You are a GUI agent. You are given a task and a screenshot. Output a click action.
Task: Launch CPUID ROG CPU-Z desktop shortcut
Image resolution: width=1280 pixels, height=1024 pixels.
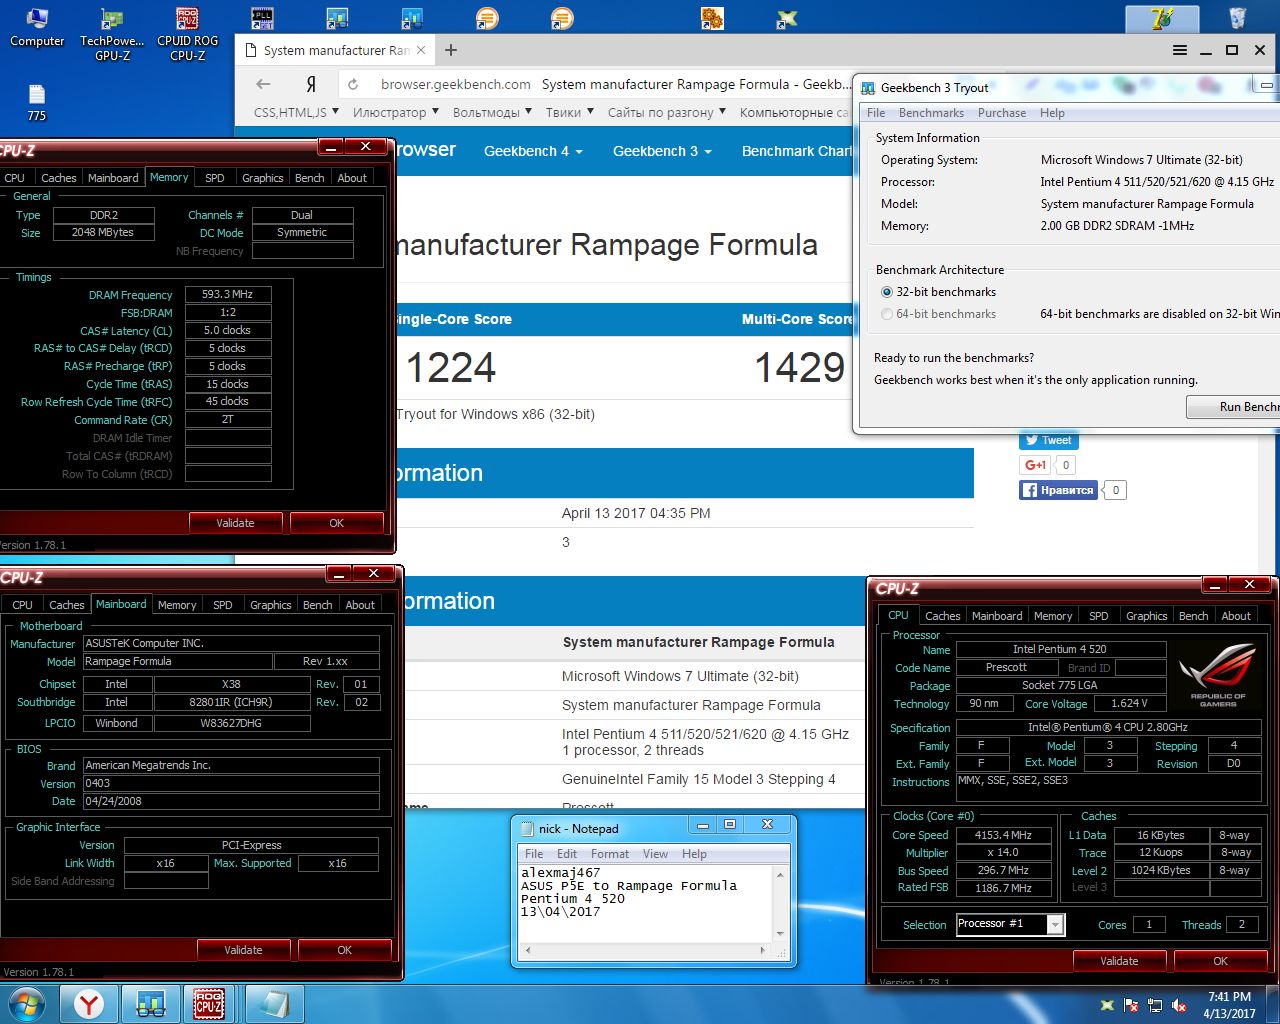187,33
